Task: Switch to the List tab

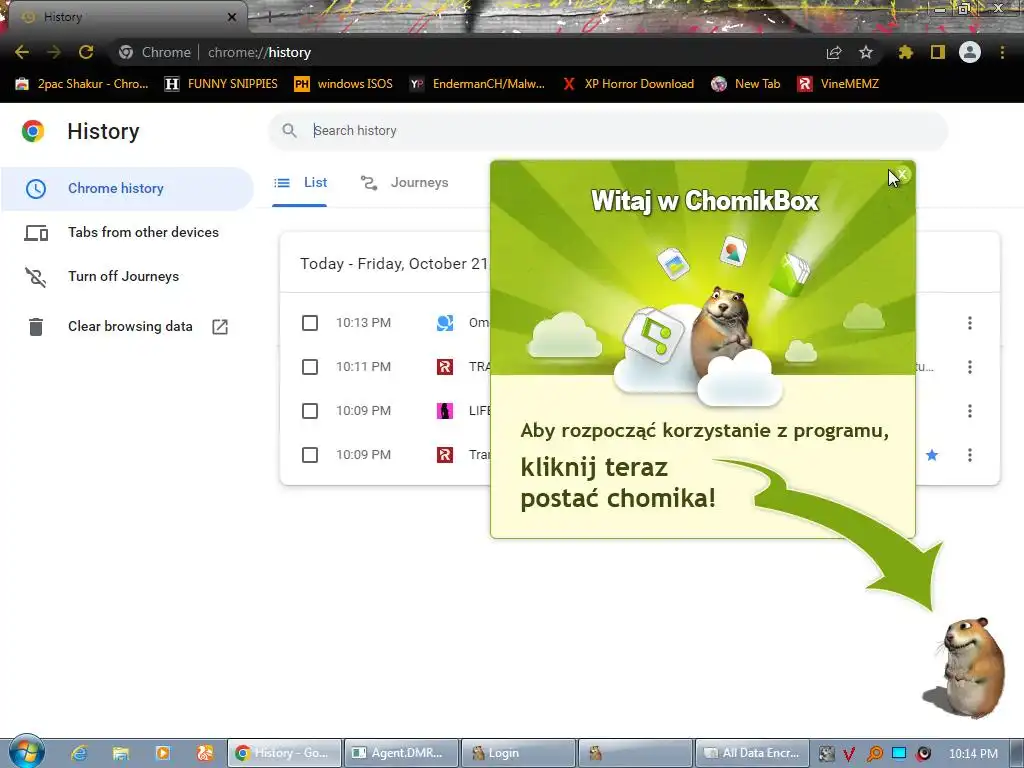Action: point(300,183)
